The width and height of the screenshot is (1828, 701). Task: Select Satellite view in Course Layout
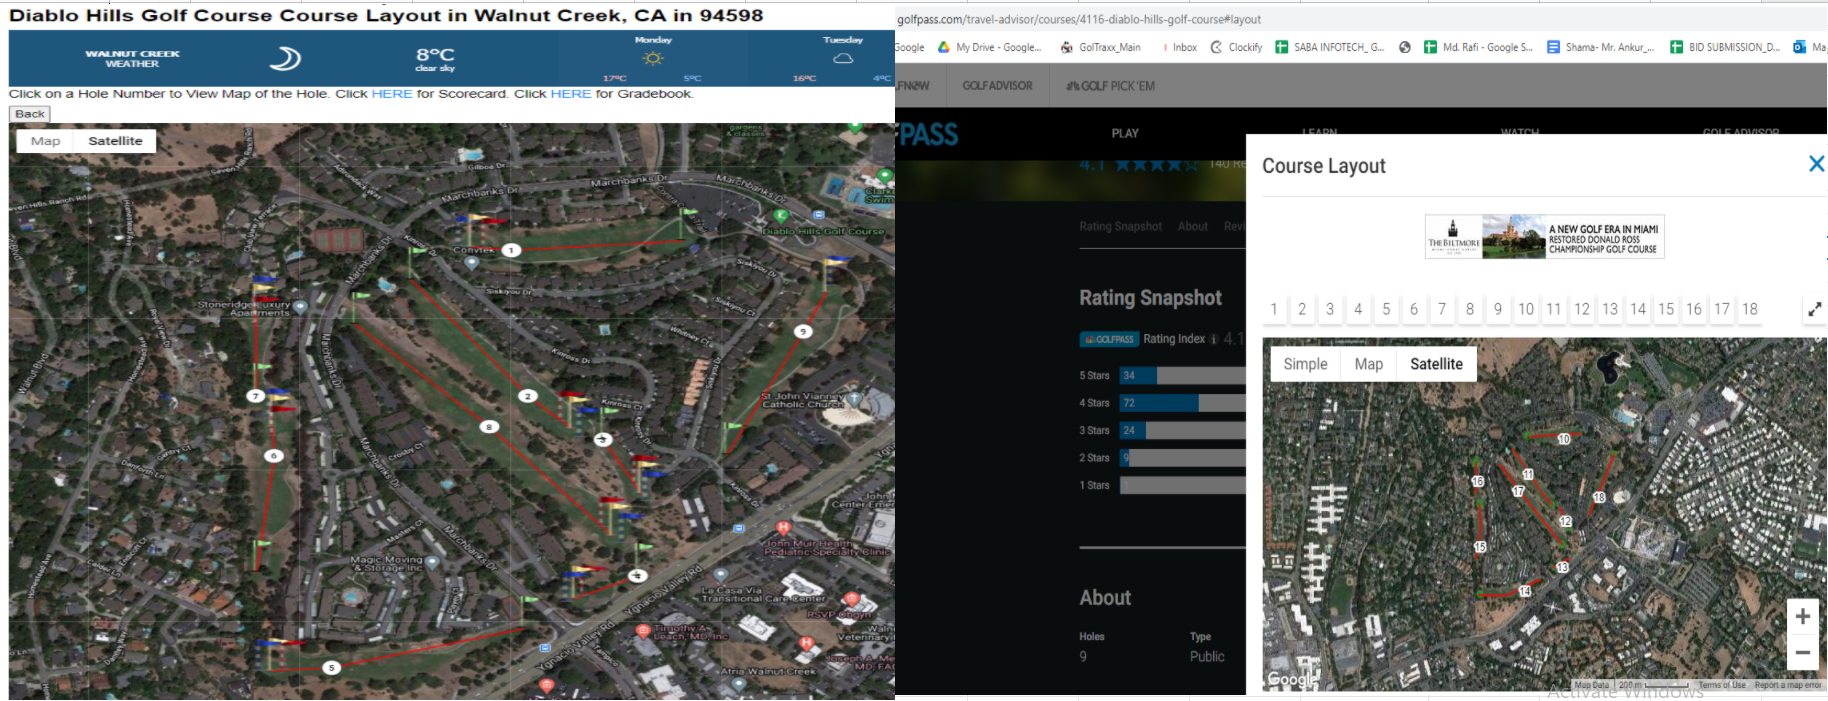(1436, 364)
